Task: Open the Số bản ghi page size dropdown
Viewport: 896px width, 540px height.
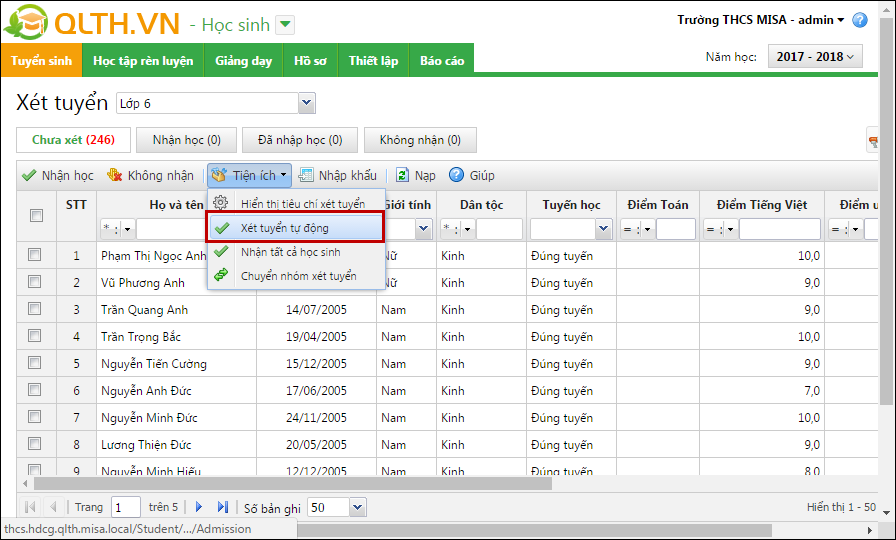Action: pyautogui.click(x=358, y=507)
